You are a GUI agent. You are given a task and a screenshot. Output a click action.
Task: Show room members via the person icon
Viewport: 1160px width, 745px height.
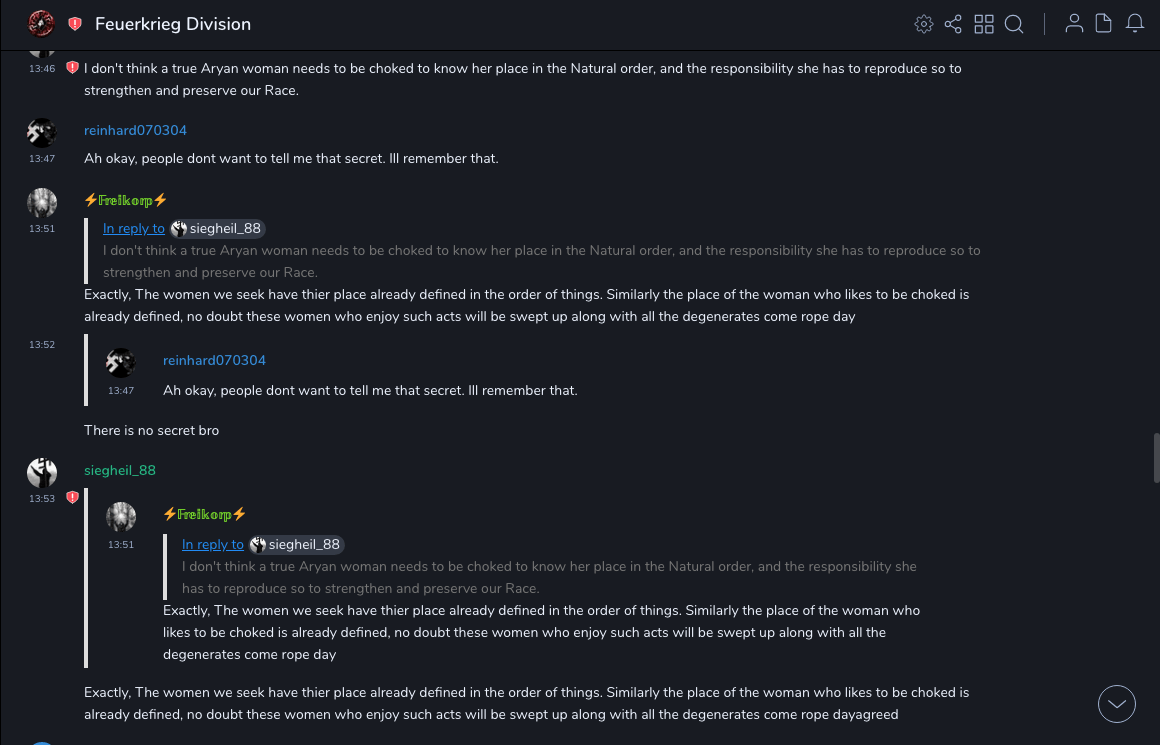point(1074,24)
